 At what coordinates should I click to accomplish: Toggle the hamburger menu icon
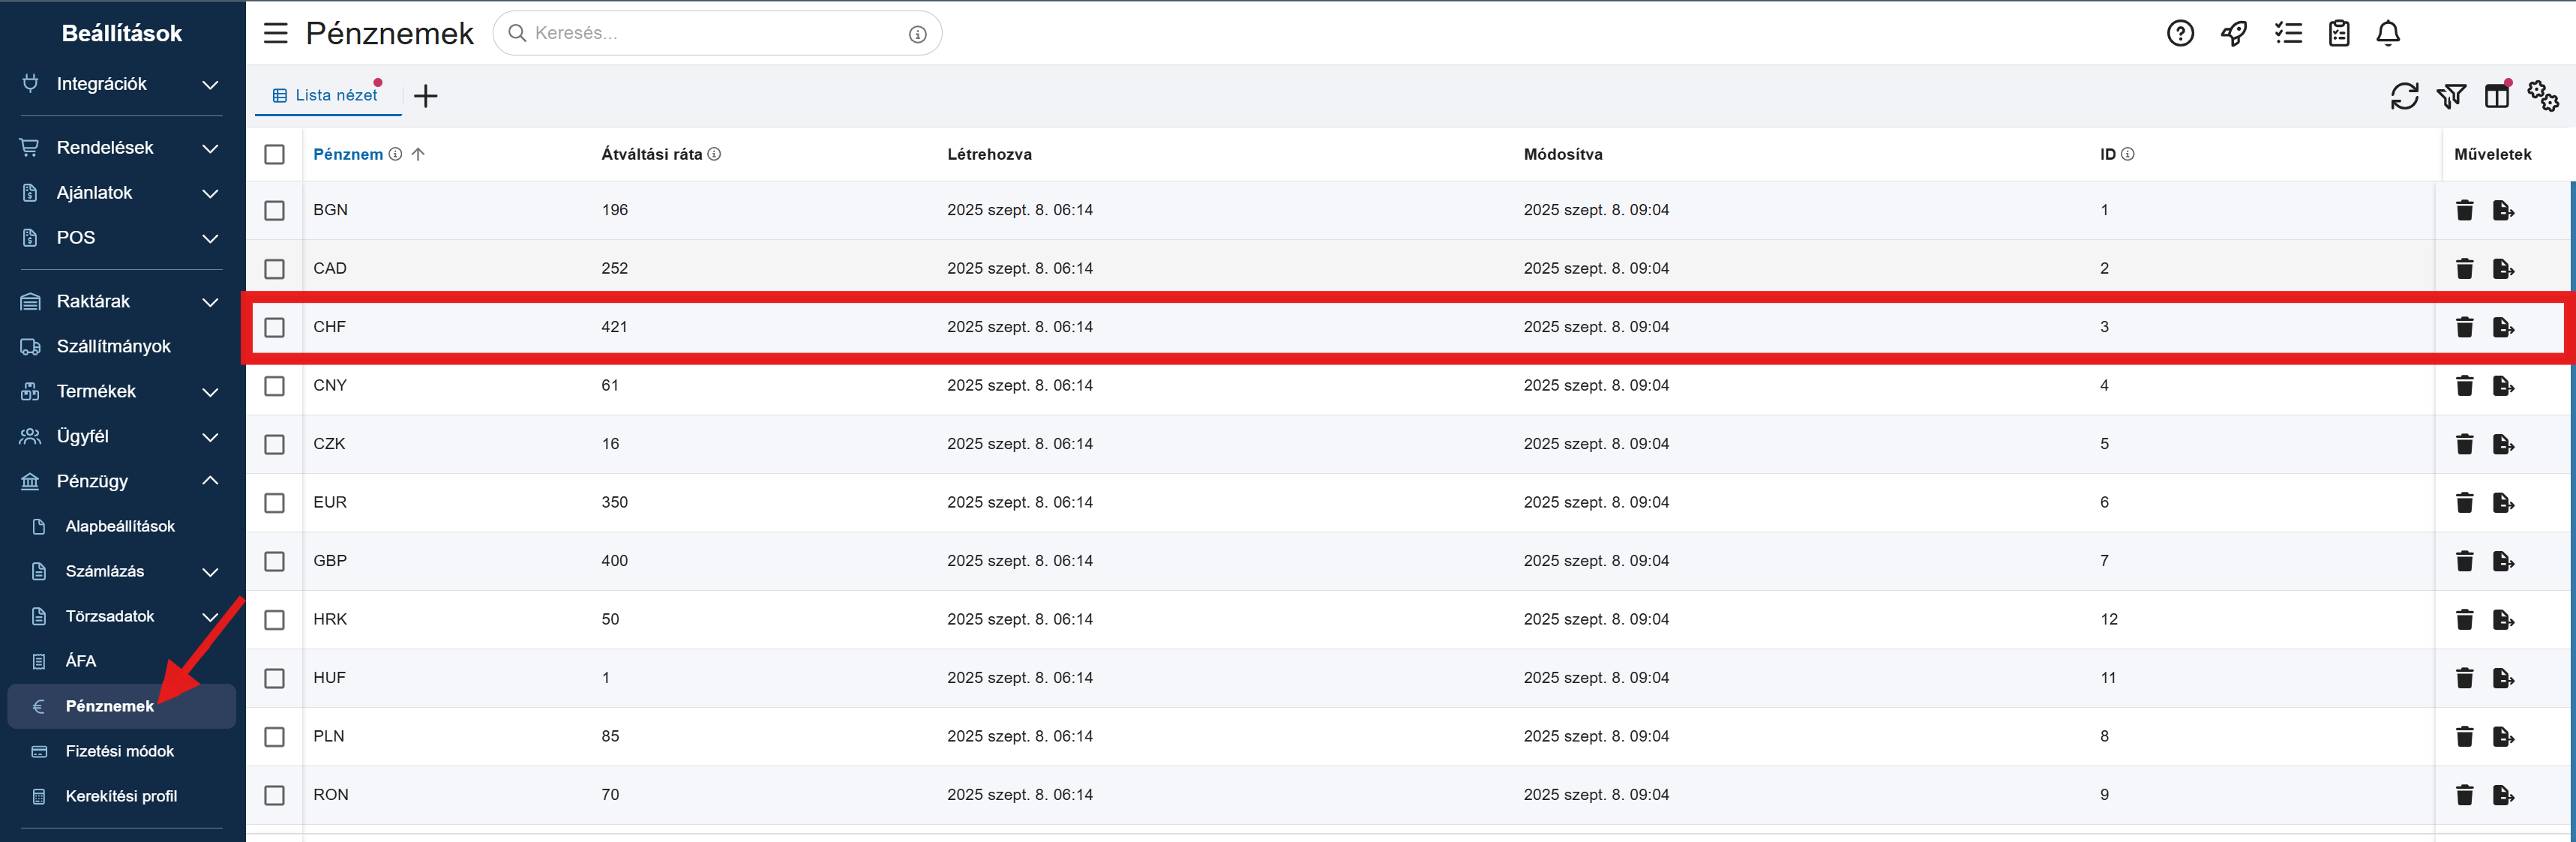tap(275, 33)
